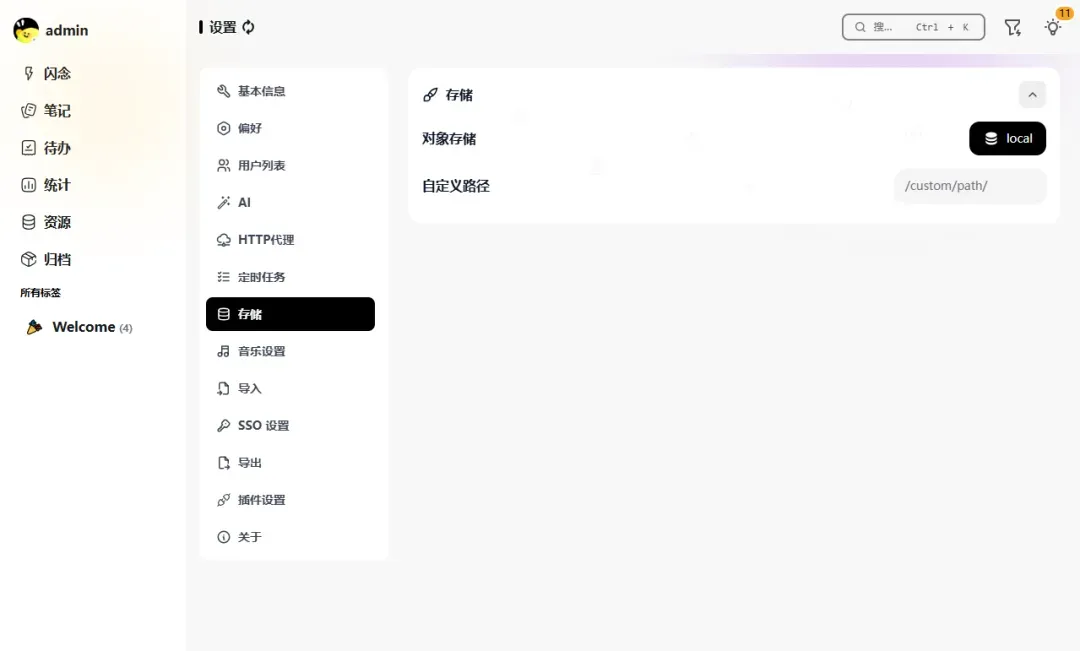
Task: Open the 待办 todo section
Action: pos(46,148)
